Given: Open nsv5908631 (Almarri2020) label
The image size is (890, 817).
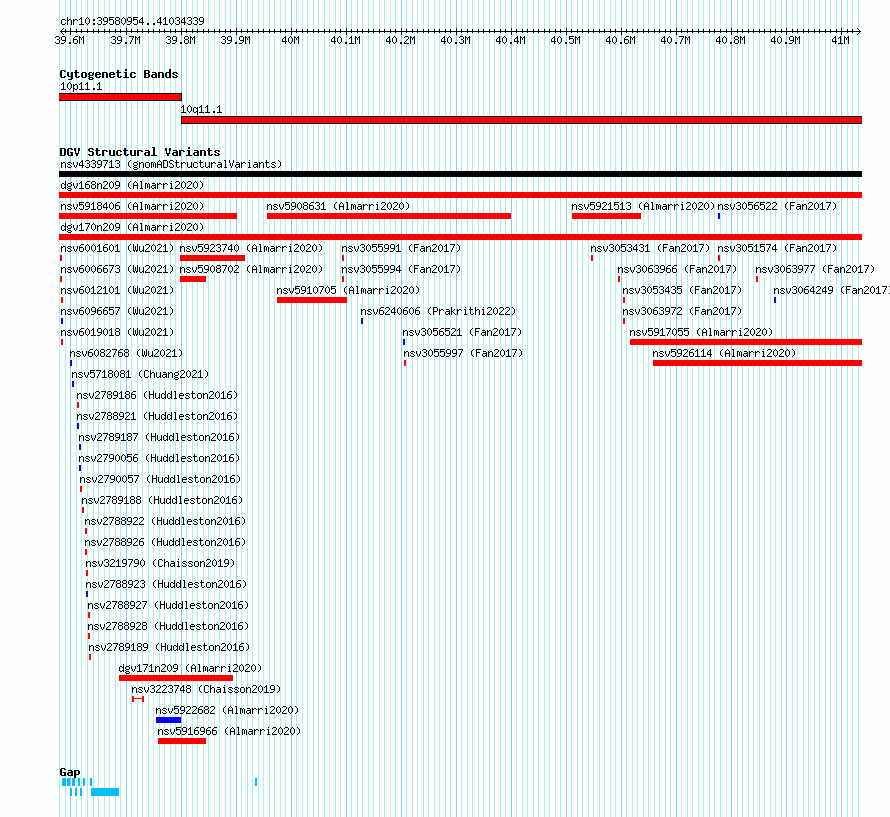Looking at the screenshot, I should pos(338,206).
